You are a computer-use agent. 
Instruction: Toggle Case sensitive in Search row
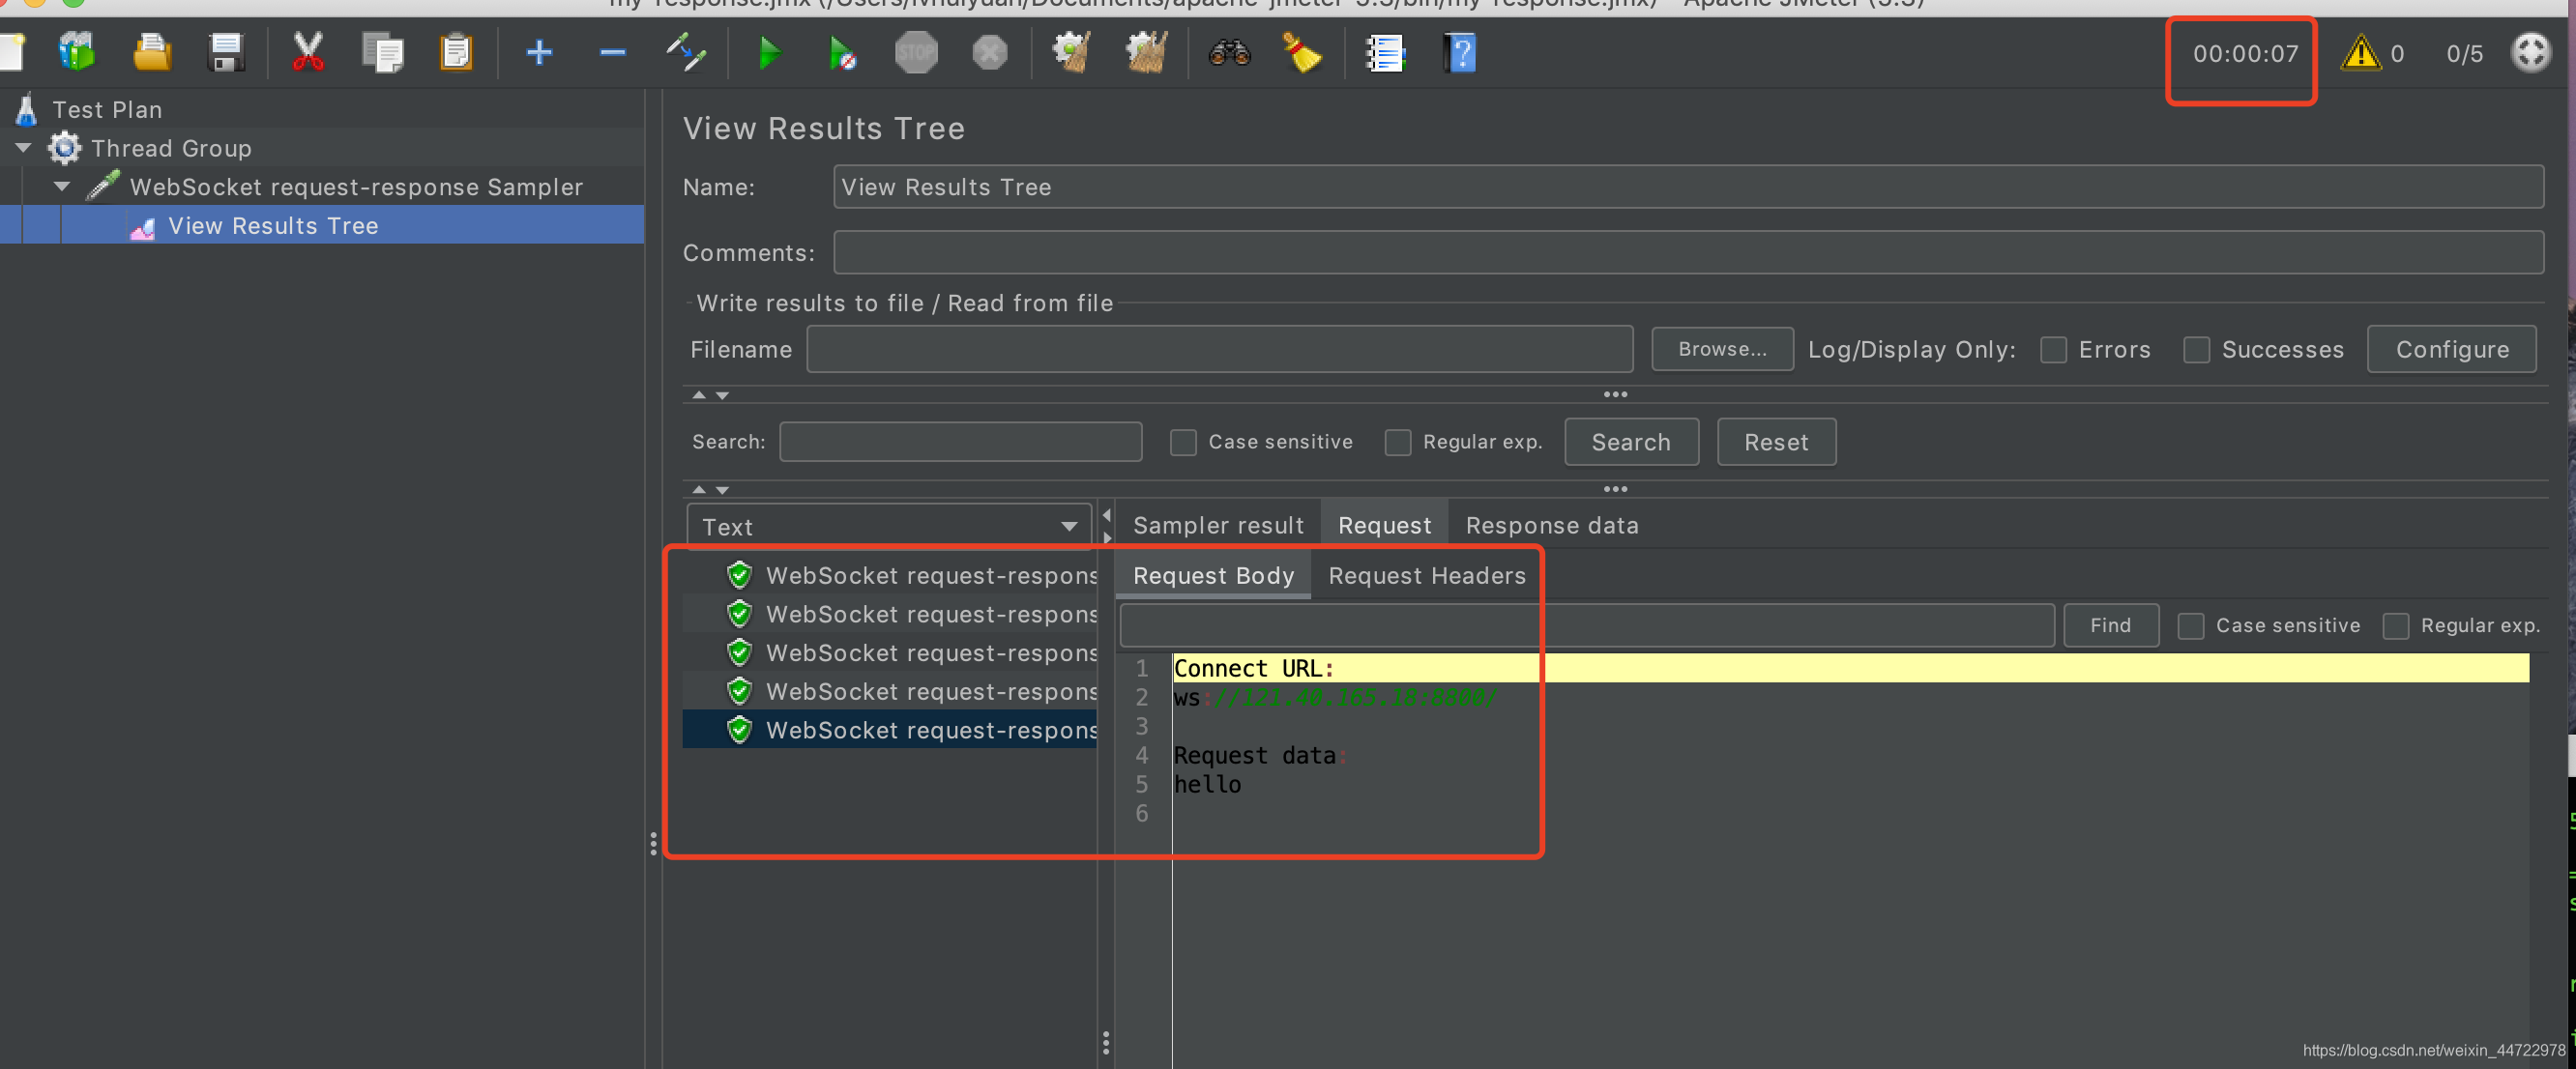point(1183,442)
